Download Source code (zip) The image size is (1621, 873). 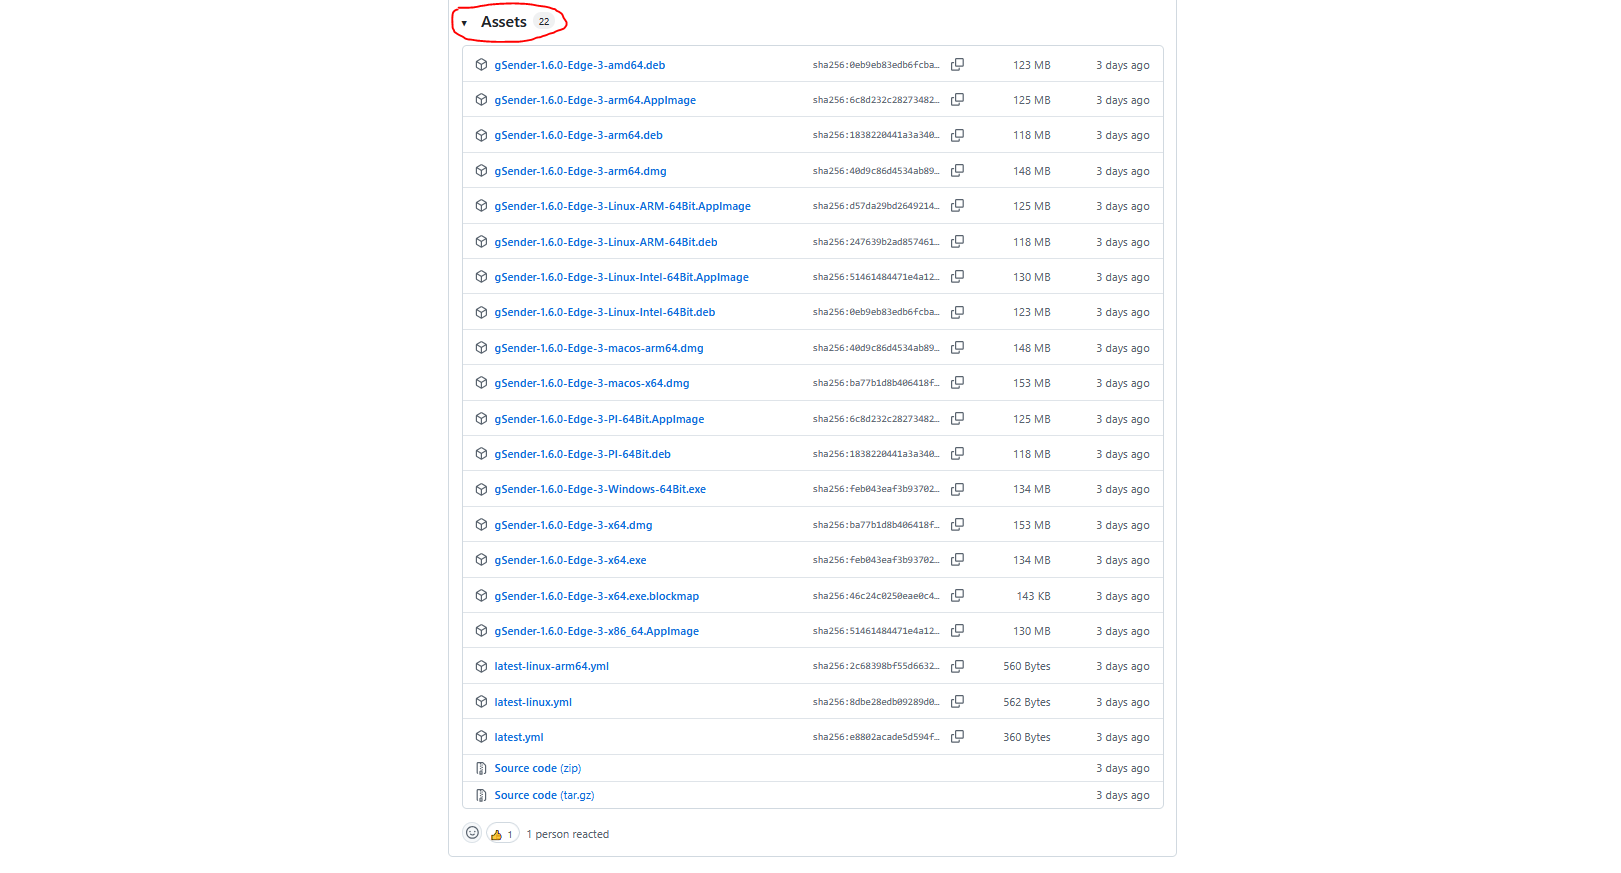(537, 768)
